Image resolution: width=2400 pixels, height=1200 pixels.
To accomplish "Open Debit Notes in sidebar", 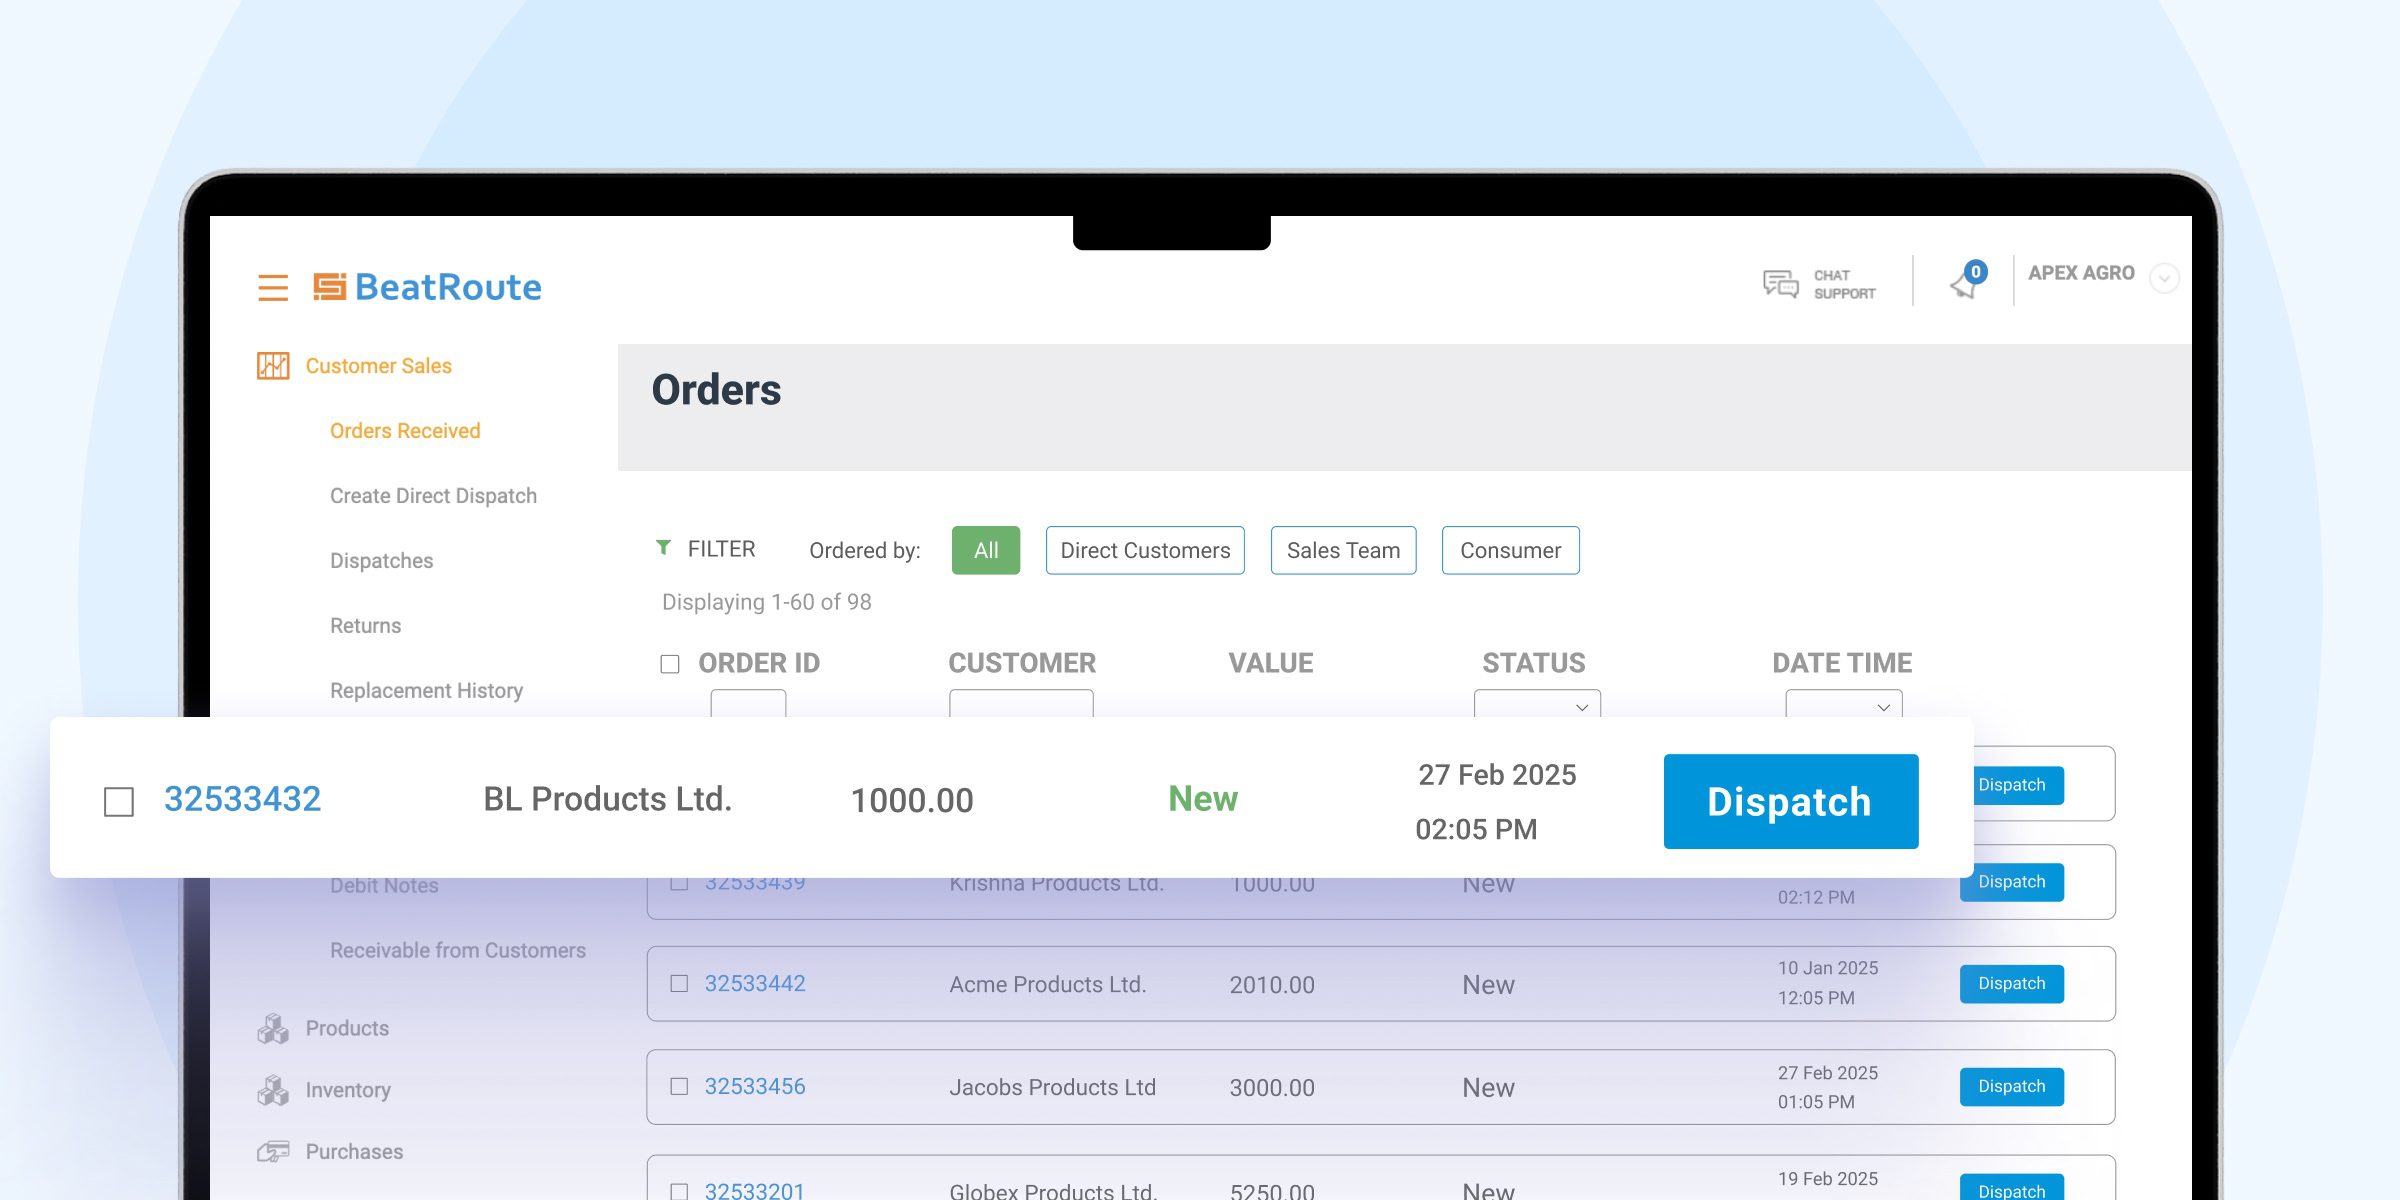I will point(384,886).
